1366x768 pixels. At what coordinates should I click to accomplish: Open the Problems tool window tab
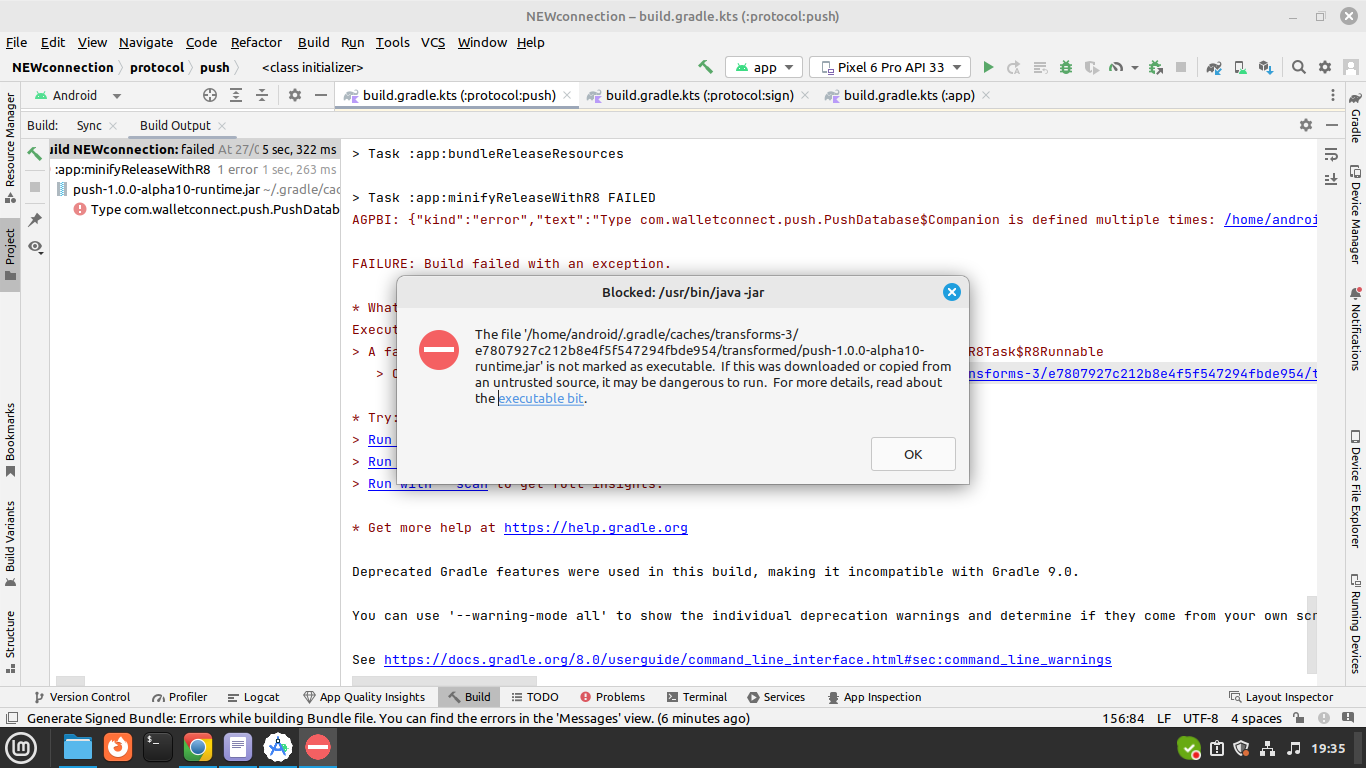pyautogui.click(x=613, y=697)
